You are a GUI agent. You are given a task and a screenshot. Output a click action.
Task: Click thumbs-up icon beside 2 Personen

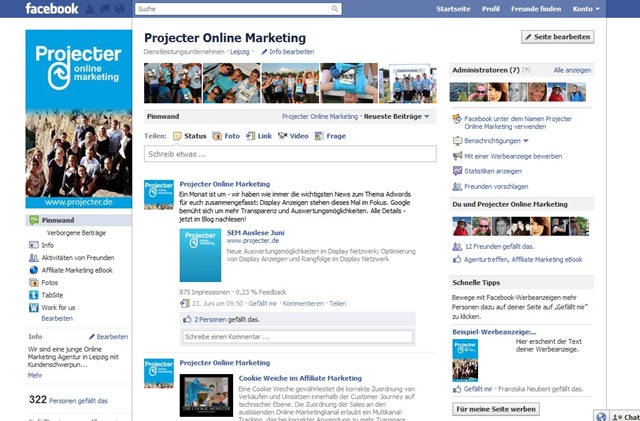(187, 319)
